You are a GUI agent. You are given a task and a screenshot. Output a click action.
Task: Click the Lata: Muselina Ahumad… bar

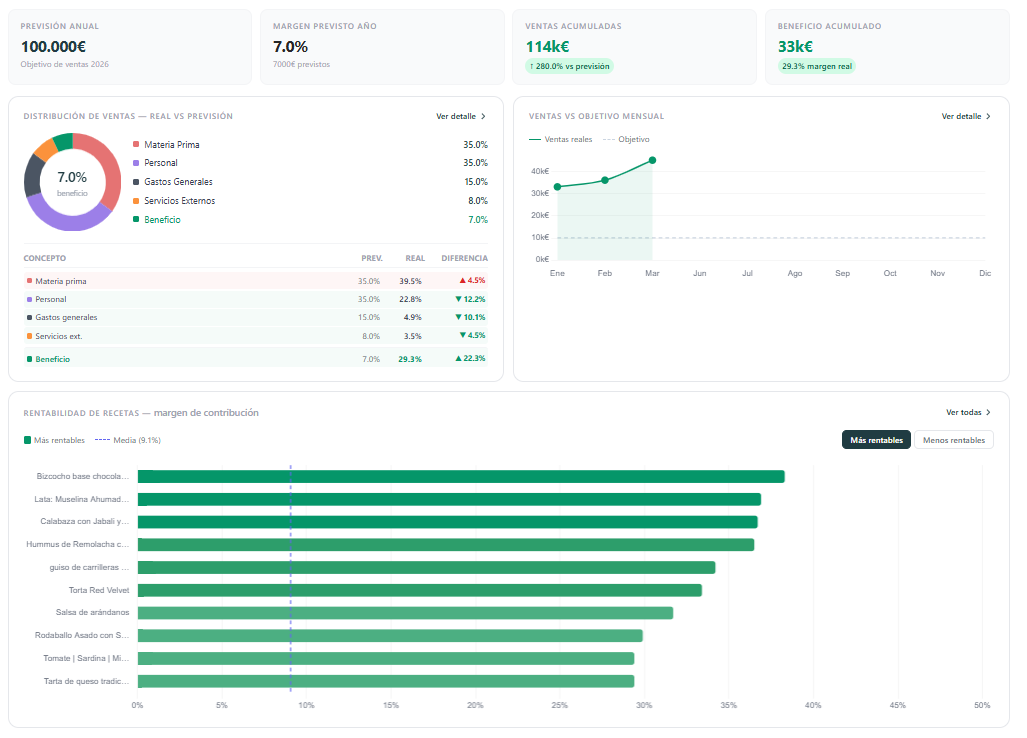click(449, 500)
